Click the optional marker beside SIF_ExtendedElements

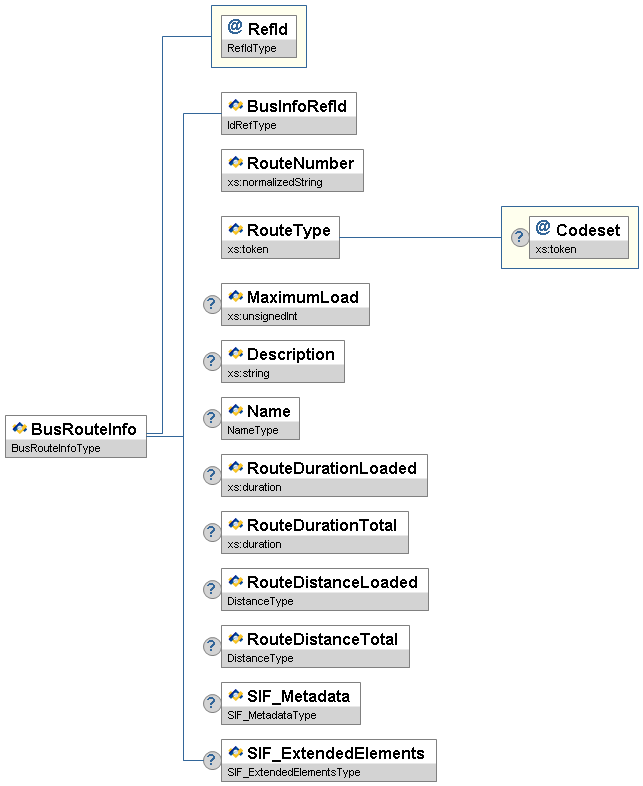point(212,761)
